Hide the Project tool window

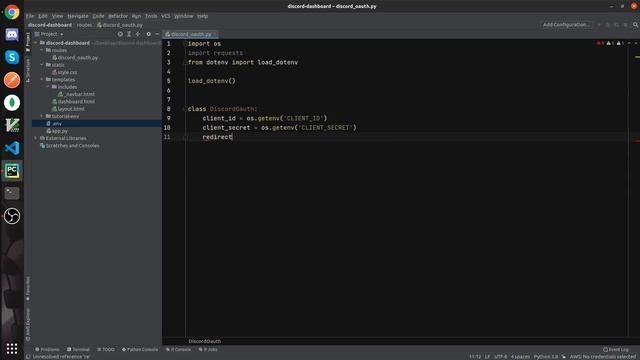[x=157, y=34]
